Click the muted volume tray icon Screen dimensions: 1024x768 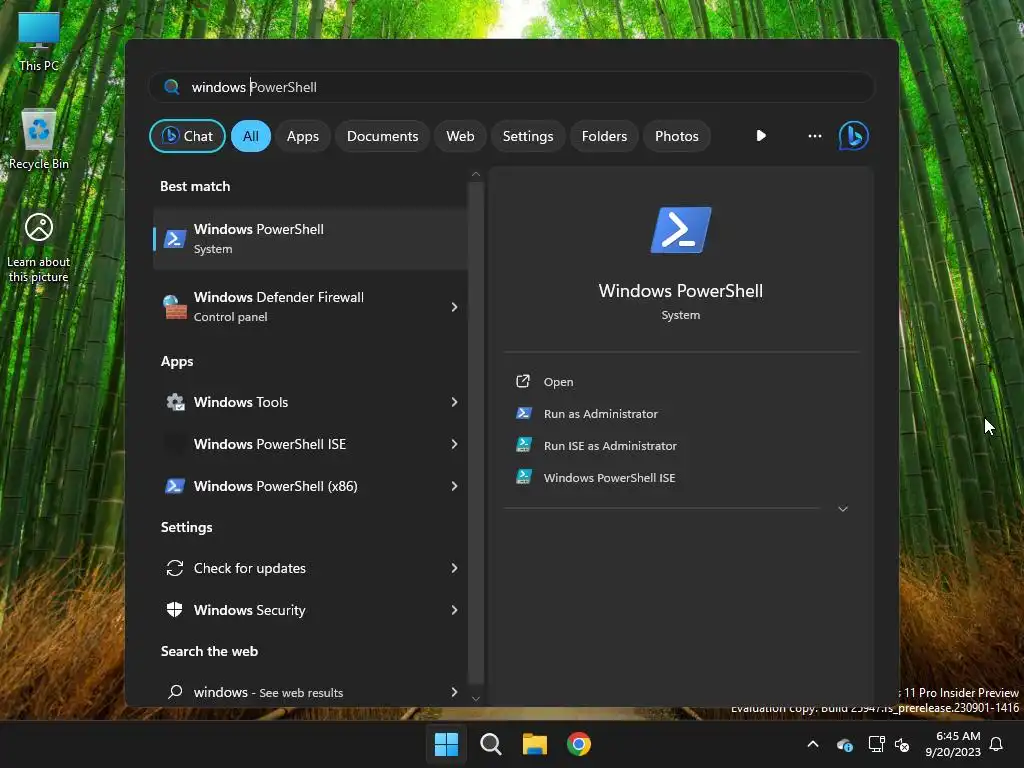[902, 744]
